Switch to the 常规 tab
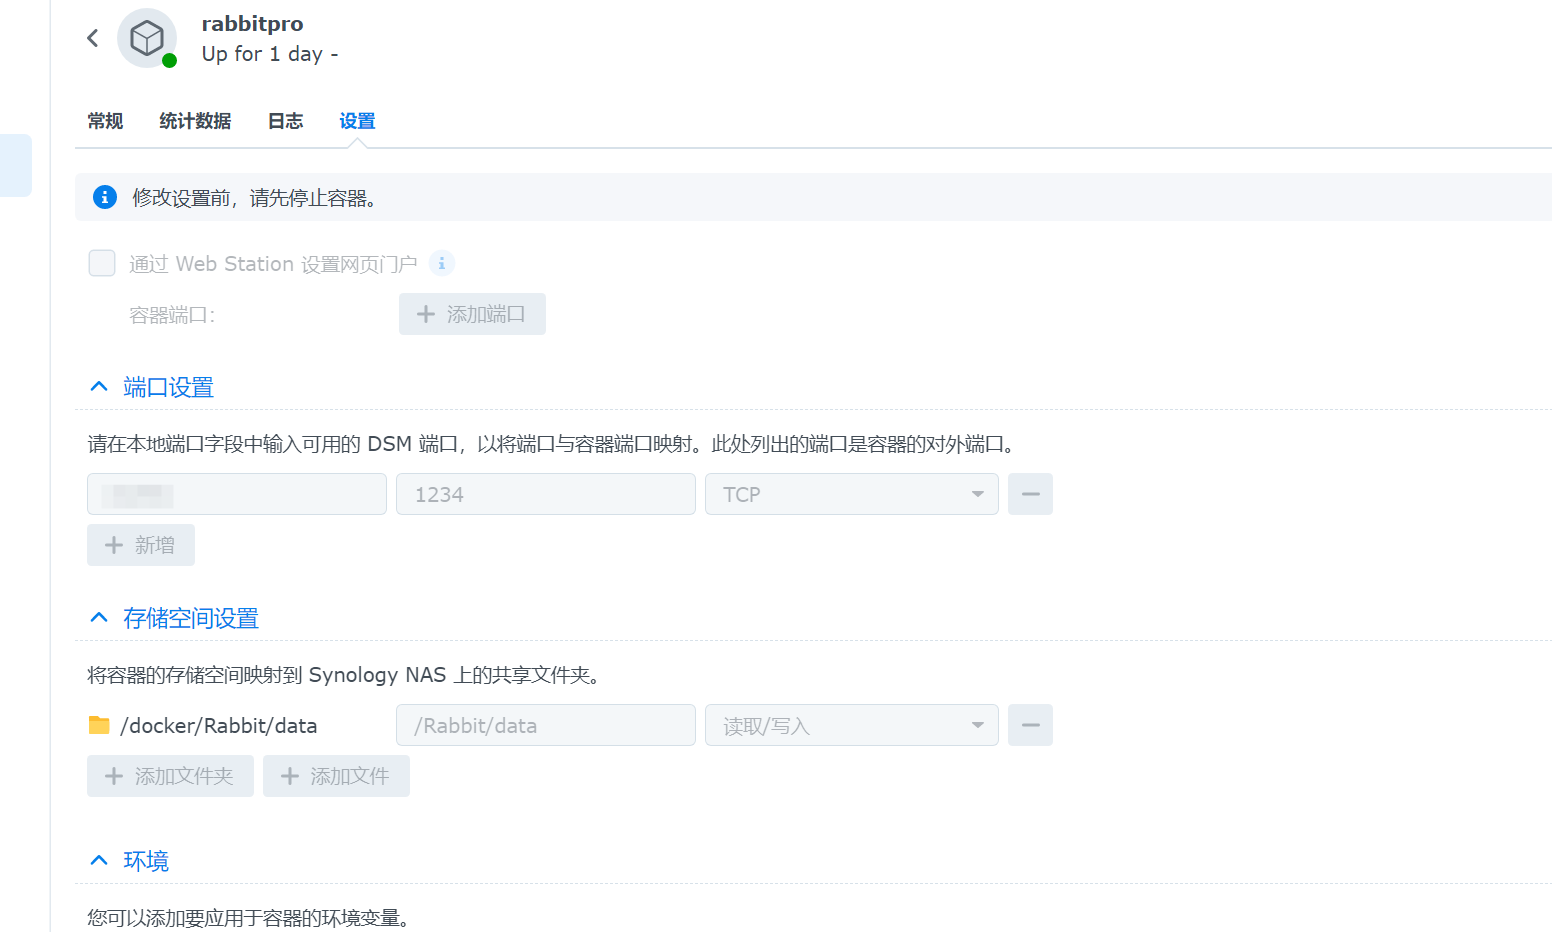 tap(105, 121)
